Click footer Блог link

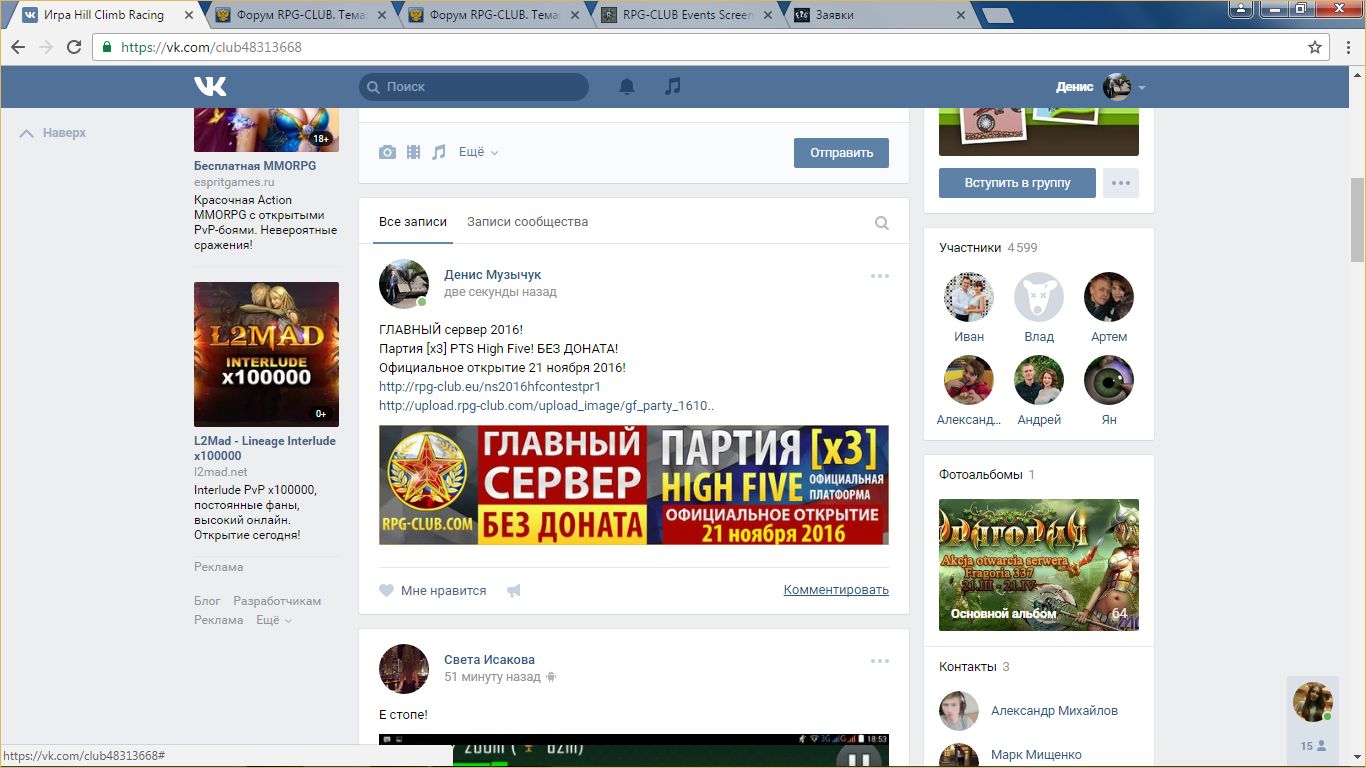tap(207, 601)
